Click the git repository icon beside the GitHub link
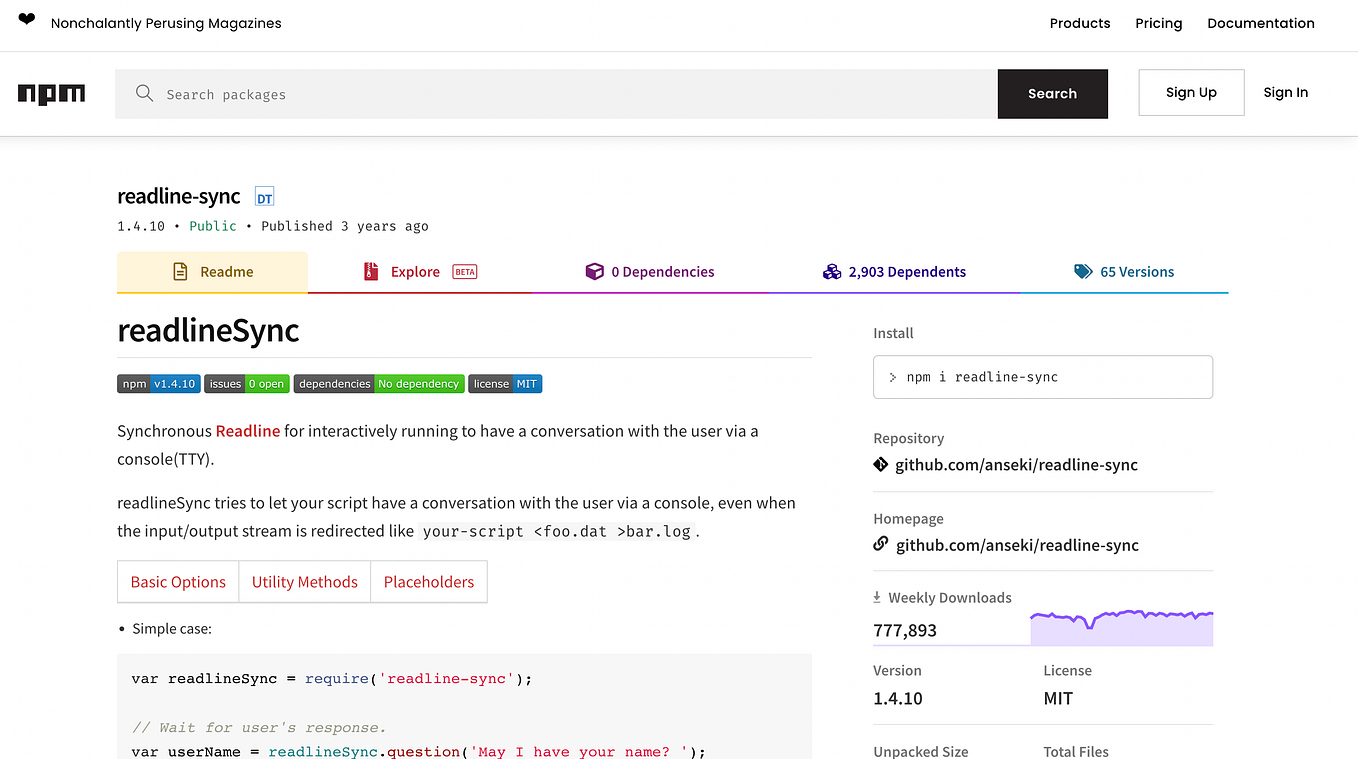 click(880, 464)
